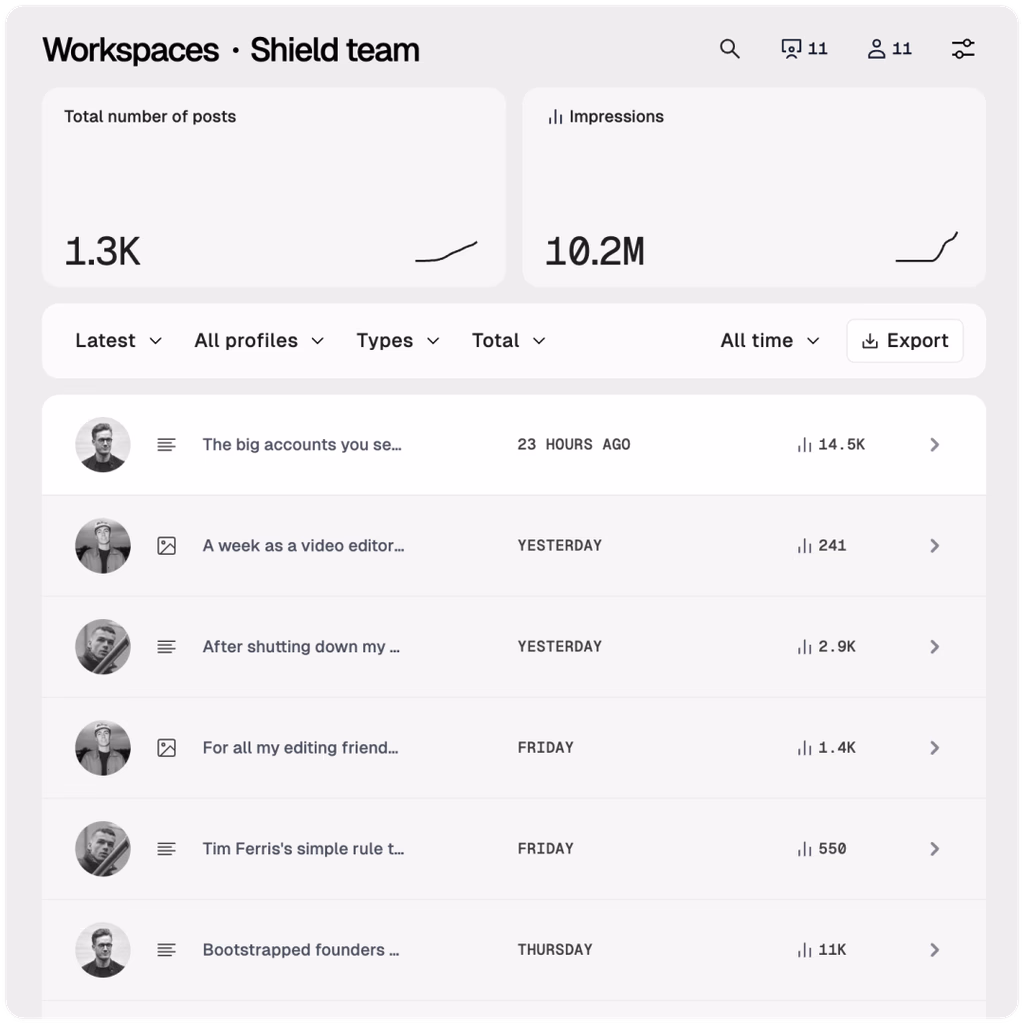The height and width of the screenshot is (1024, 1024).
Task: Click the first post author's avatar
Action: coord(102,444)
